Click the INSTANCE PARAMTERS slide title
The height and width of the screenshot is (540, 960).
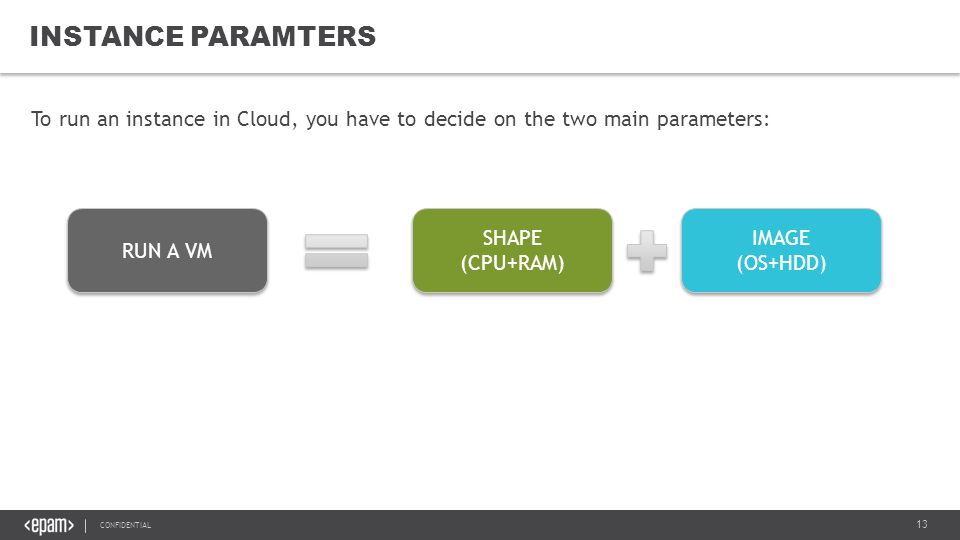pos(203,36)
